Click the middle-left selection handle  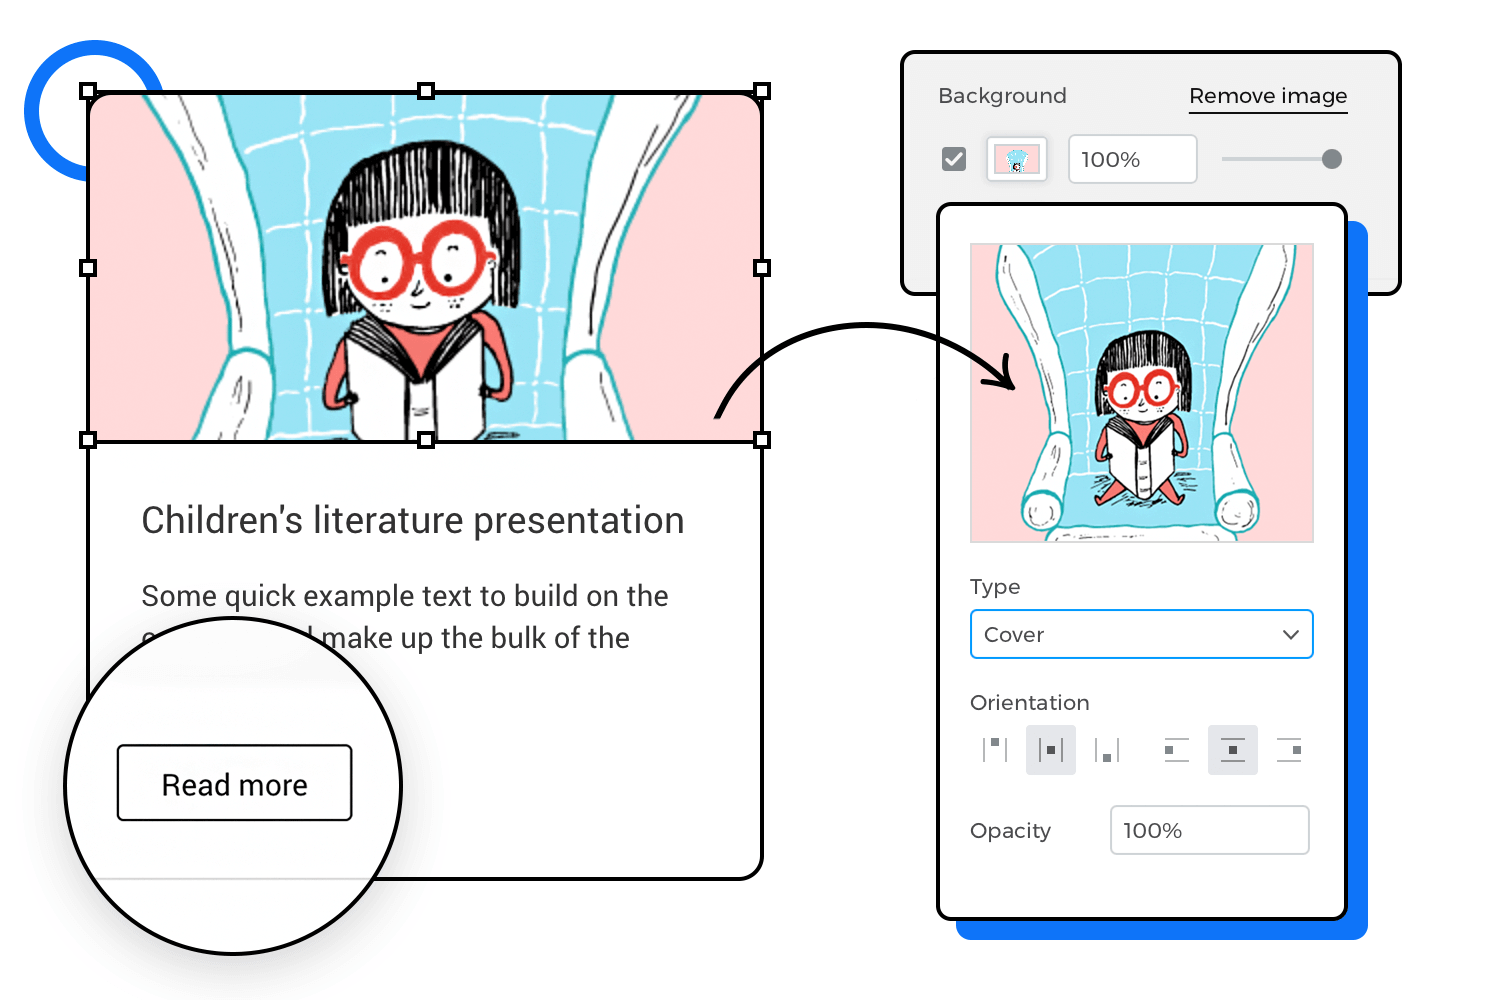[88, 267]
